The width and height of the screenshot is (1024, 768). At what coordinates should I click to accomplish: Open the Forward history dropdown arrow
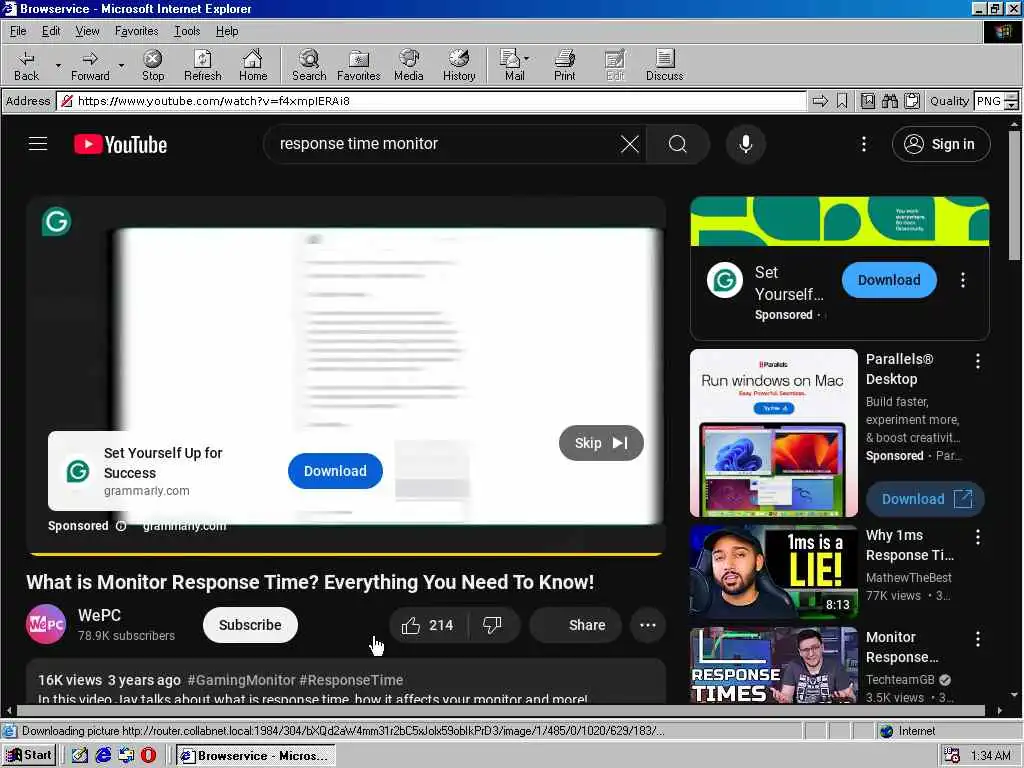pos(121,65)
